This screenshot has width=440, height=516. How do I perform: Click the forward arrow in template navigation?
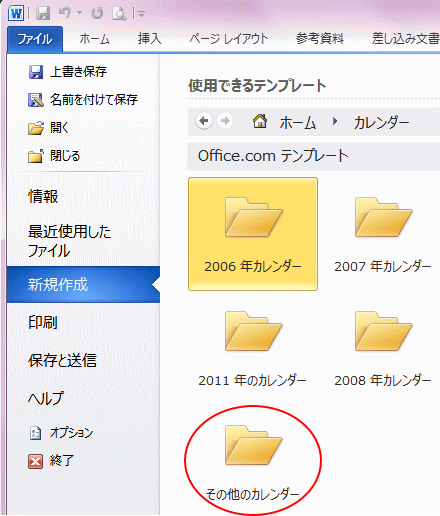click(225, 121)
